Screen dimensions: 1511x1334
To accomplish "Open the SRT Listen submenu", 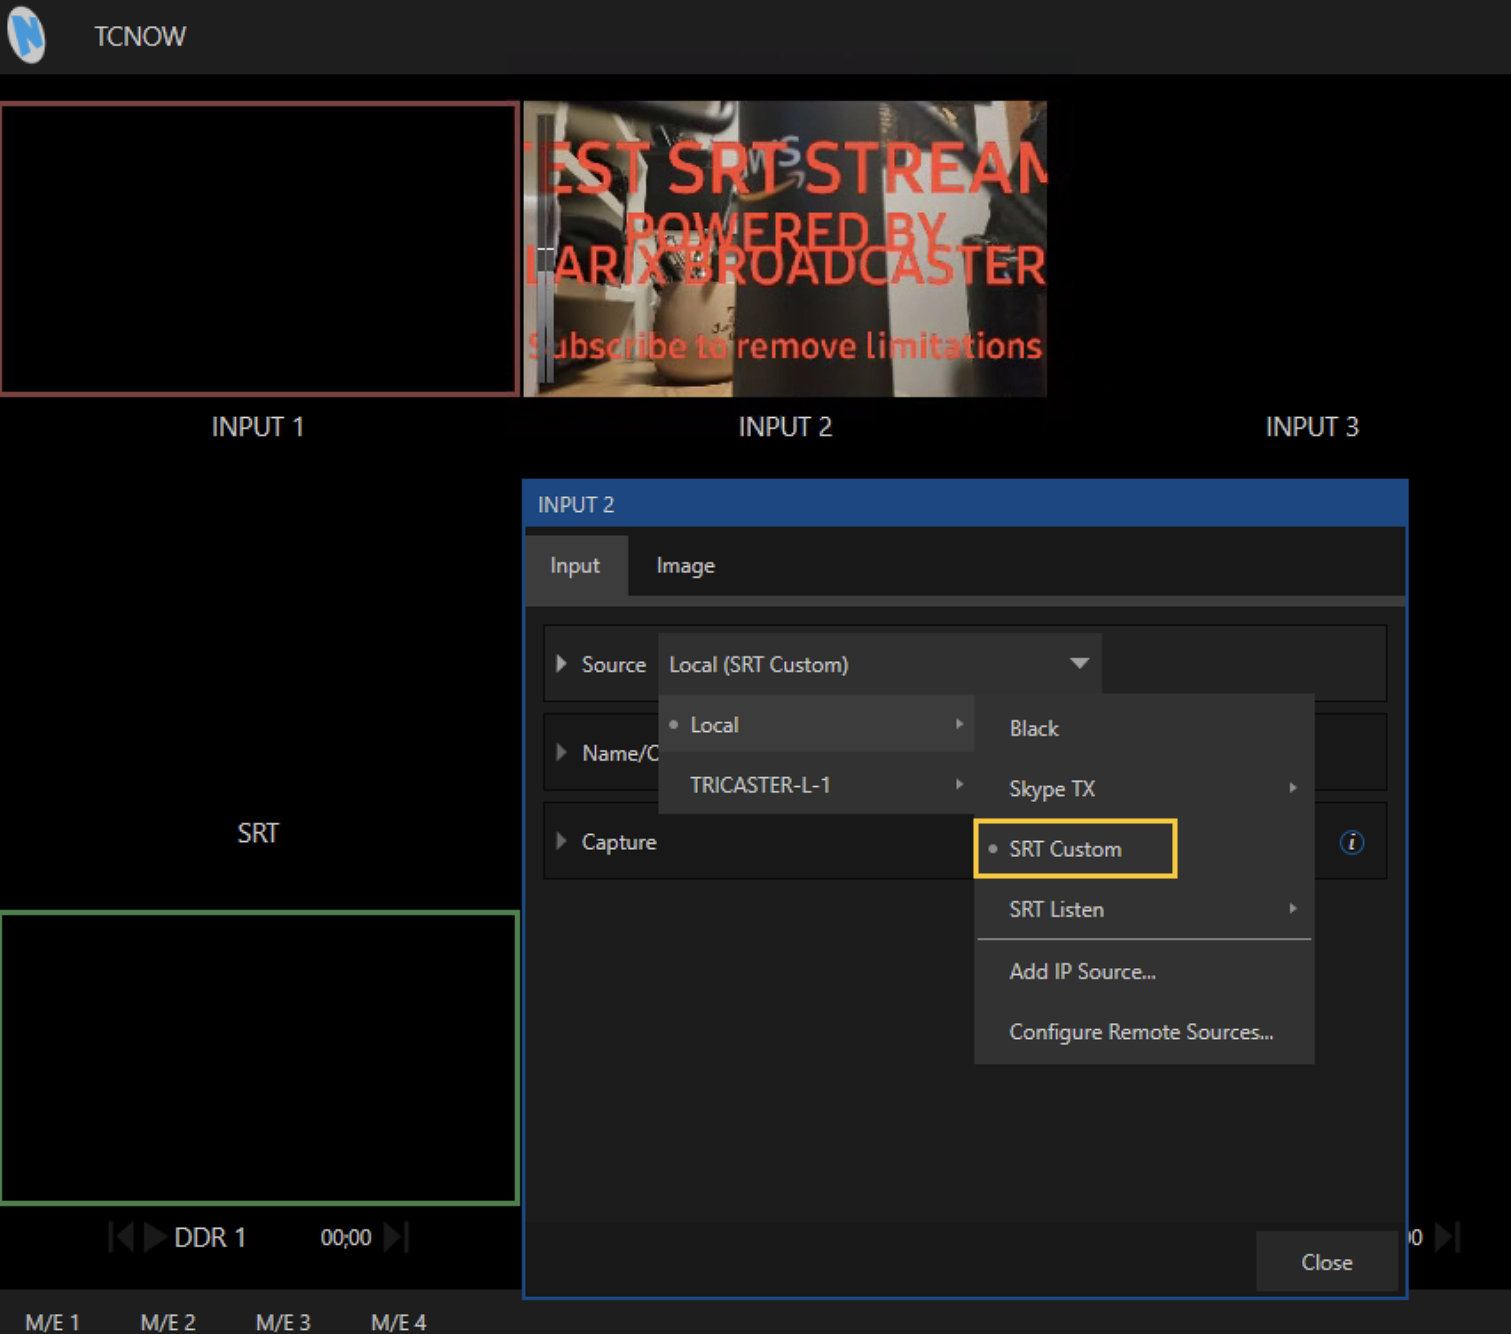I will tap(1144, 909).
